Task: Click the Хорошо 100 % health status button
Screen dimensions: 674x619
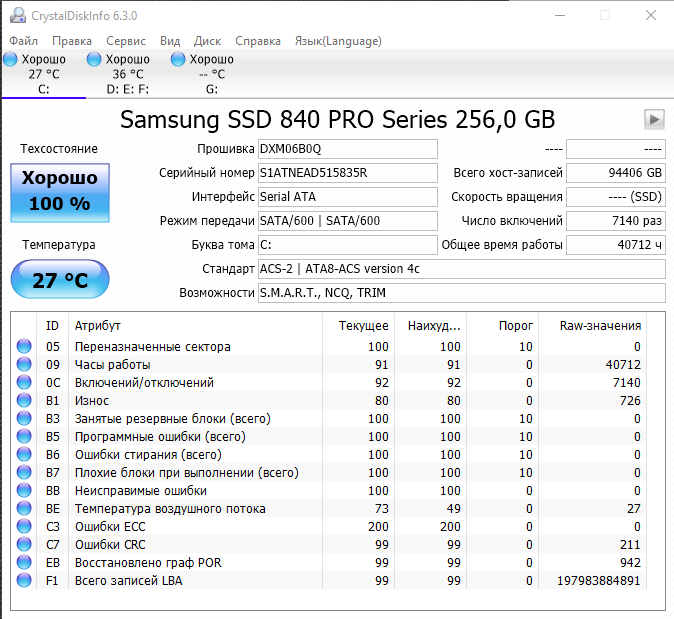Action: 59,191
